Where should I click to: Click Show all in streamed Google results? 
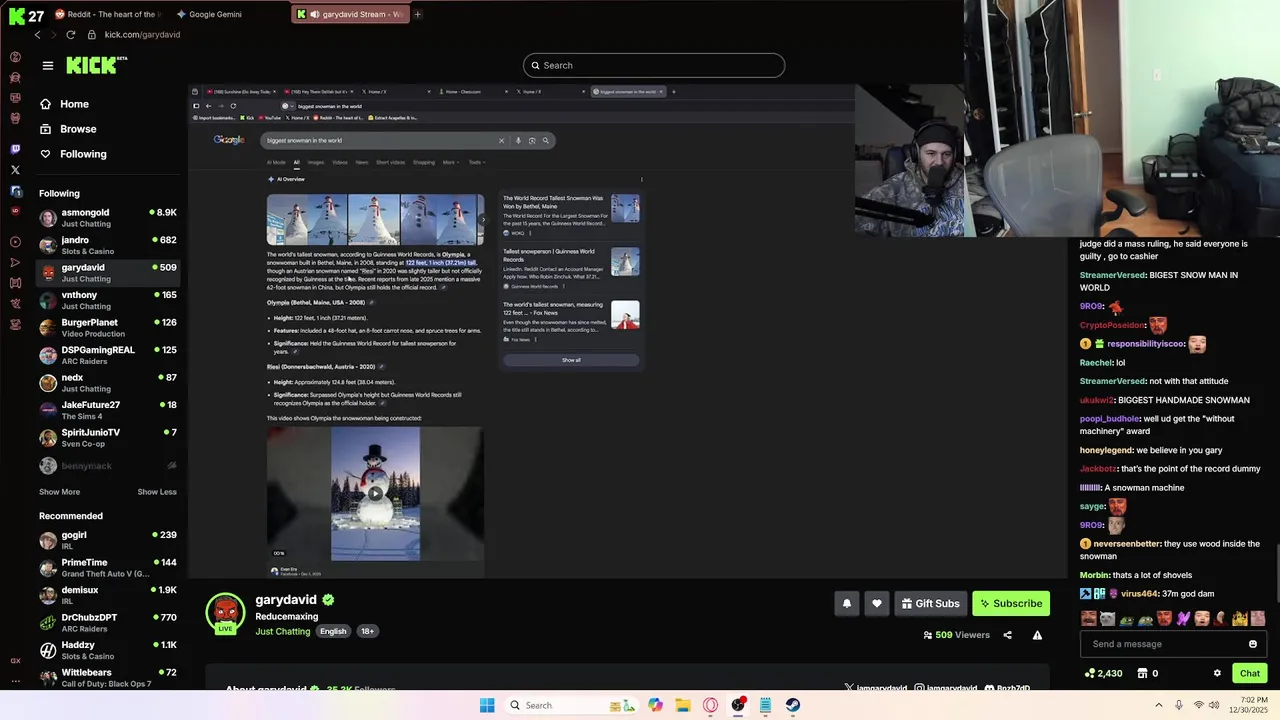click(x=571, y=360)
